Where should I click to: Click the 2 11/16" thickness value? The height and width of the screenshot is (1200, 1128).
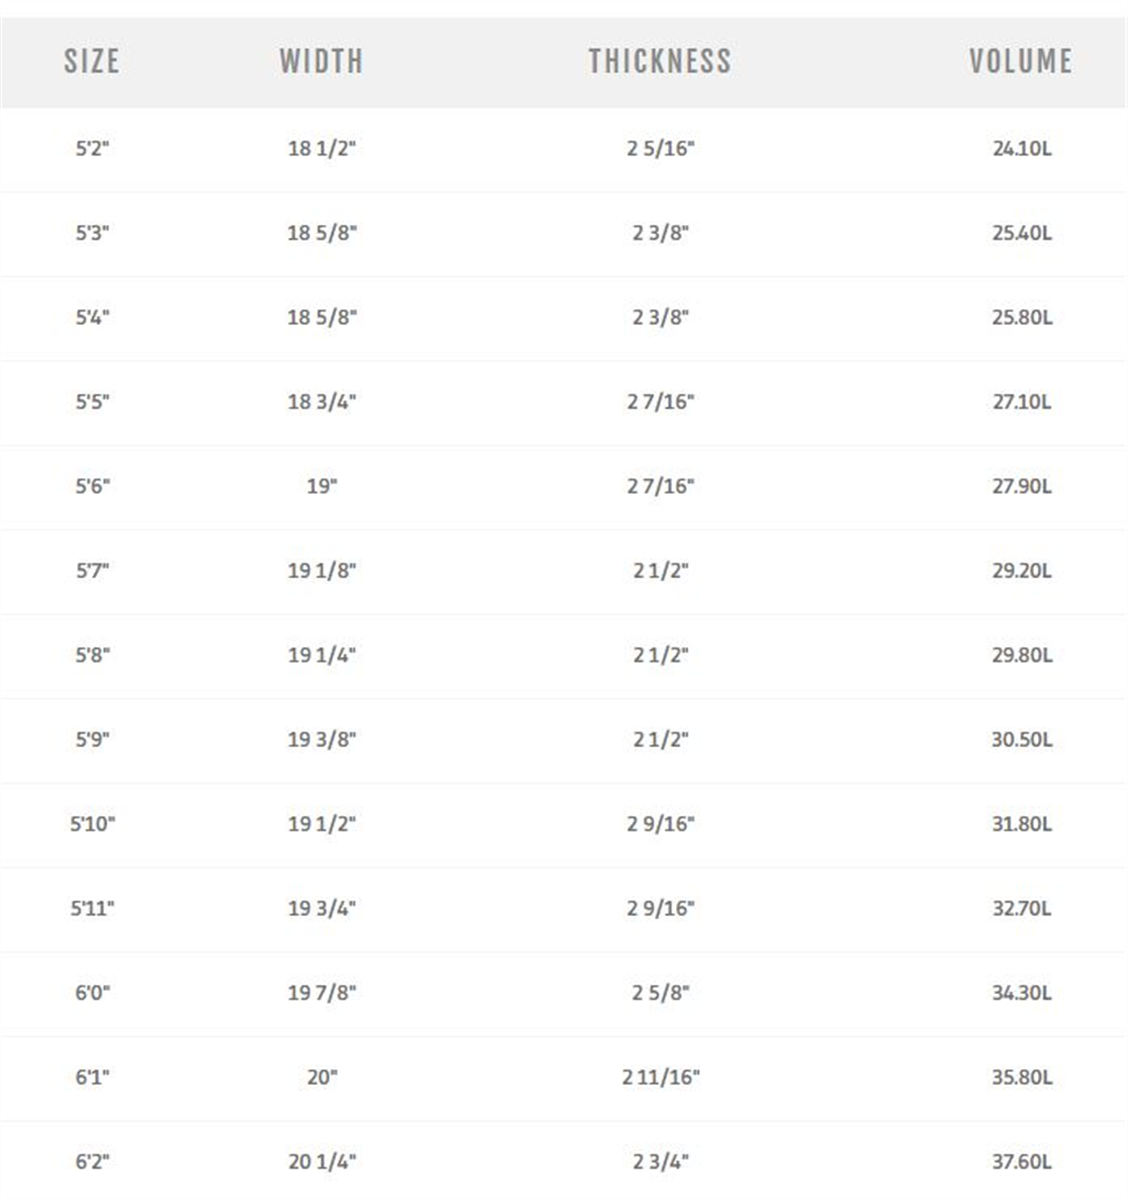click(661, 1077)
